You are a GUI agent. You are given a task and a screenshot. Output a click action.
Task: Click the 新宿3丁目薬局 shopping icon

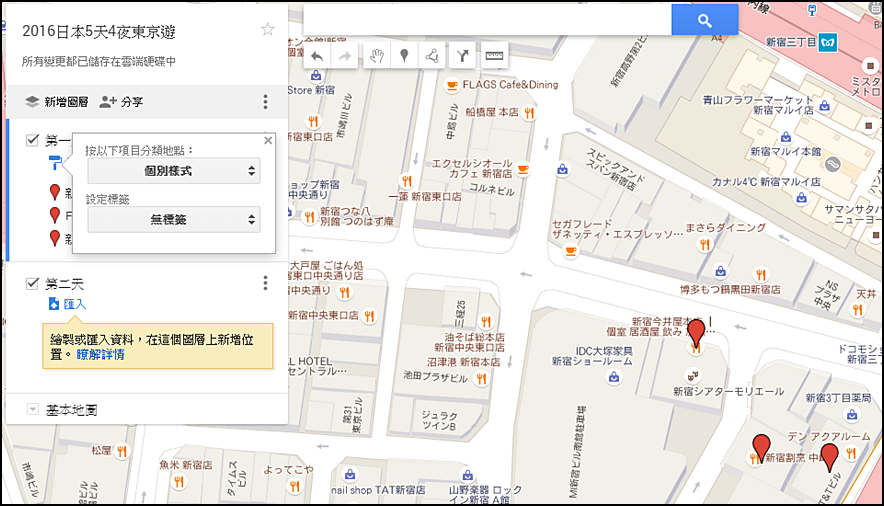coord(852,414)
